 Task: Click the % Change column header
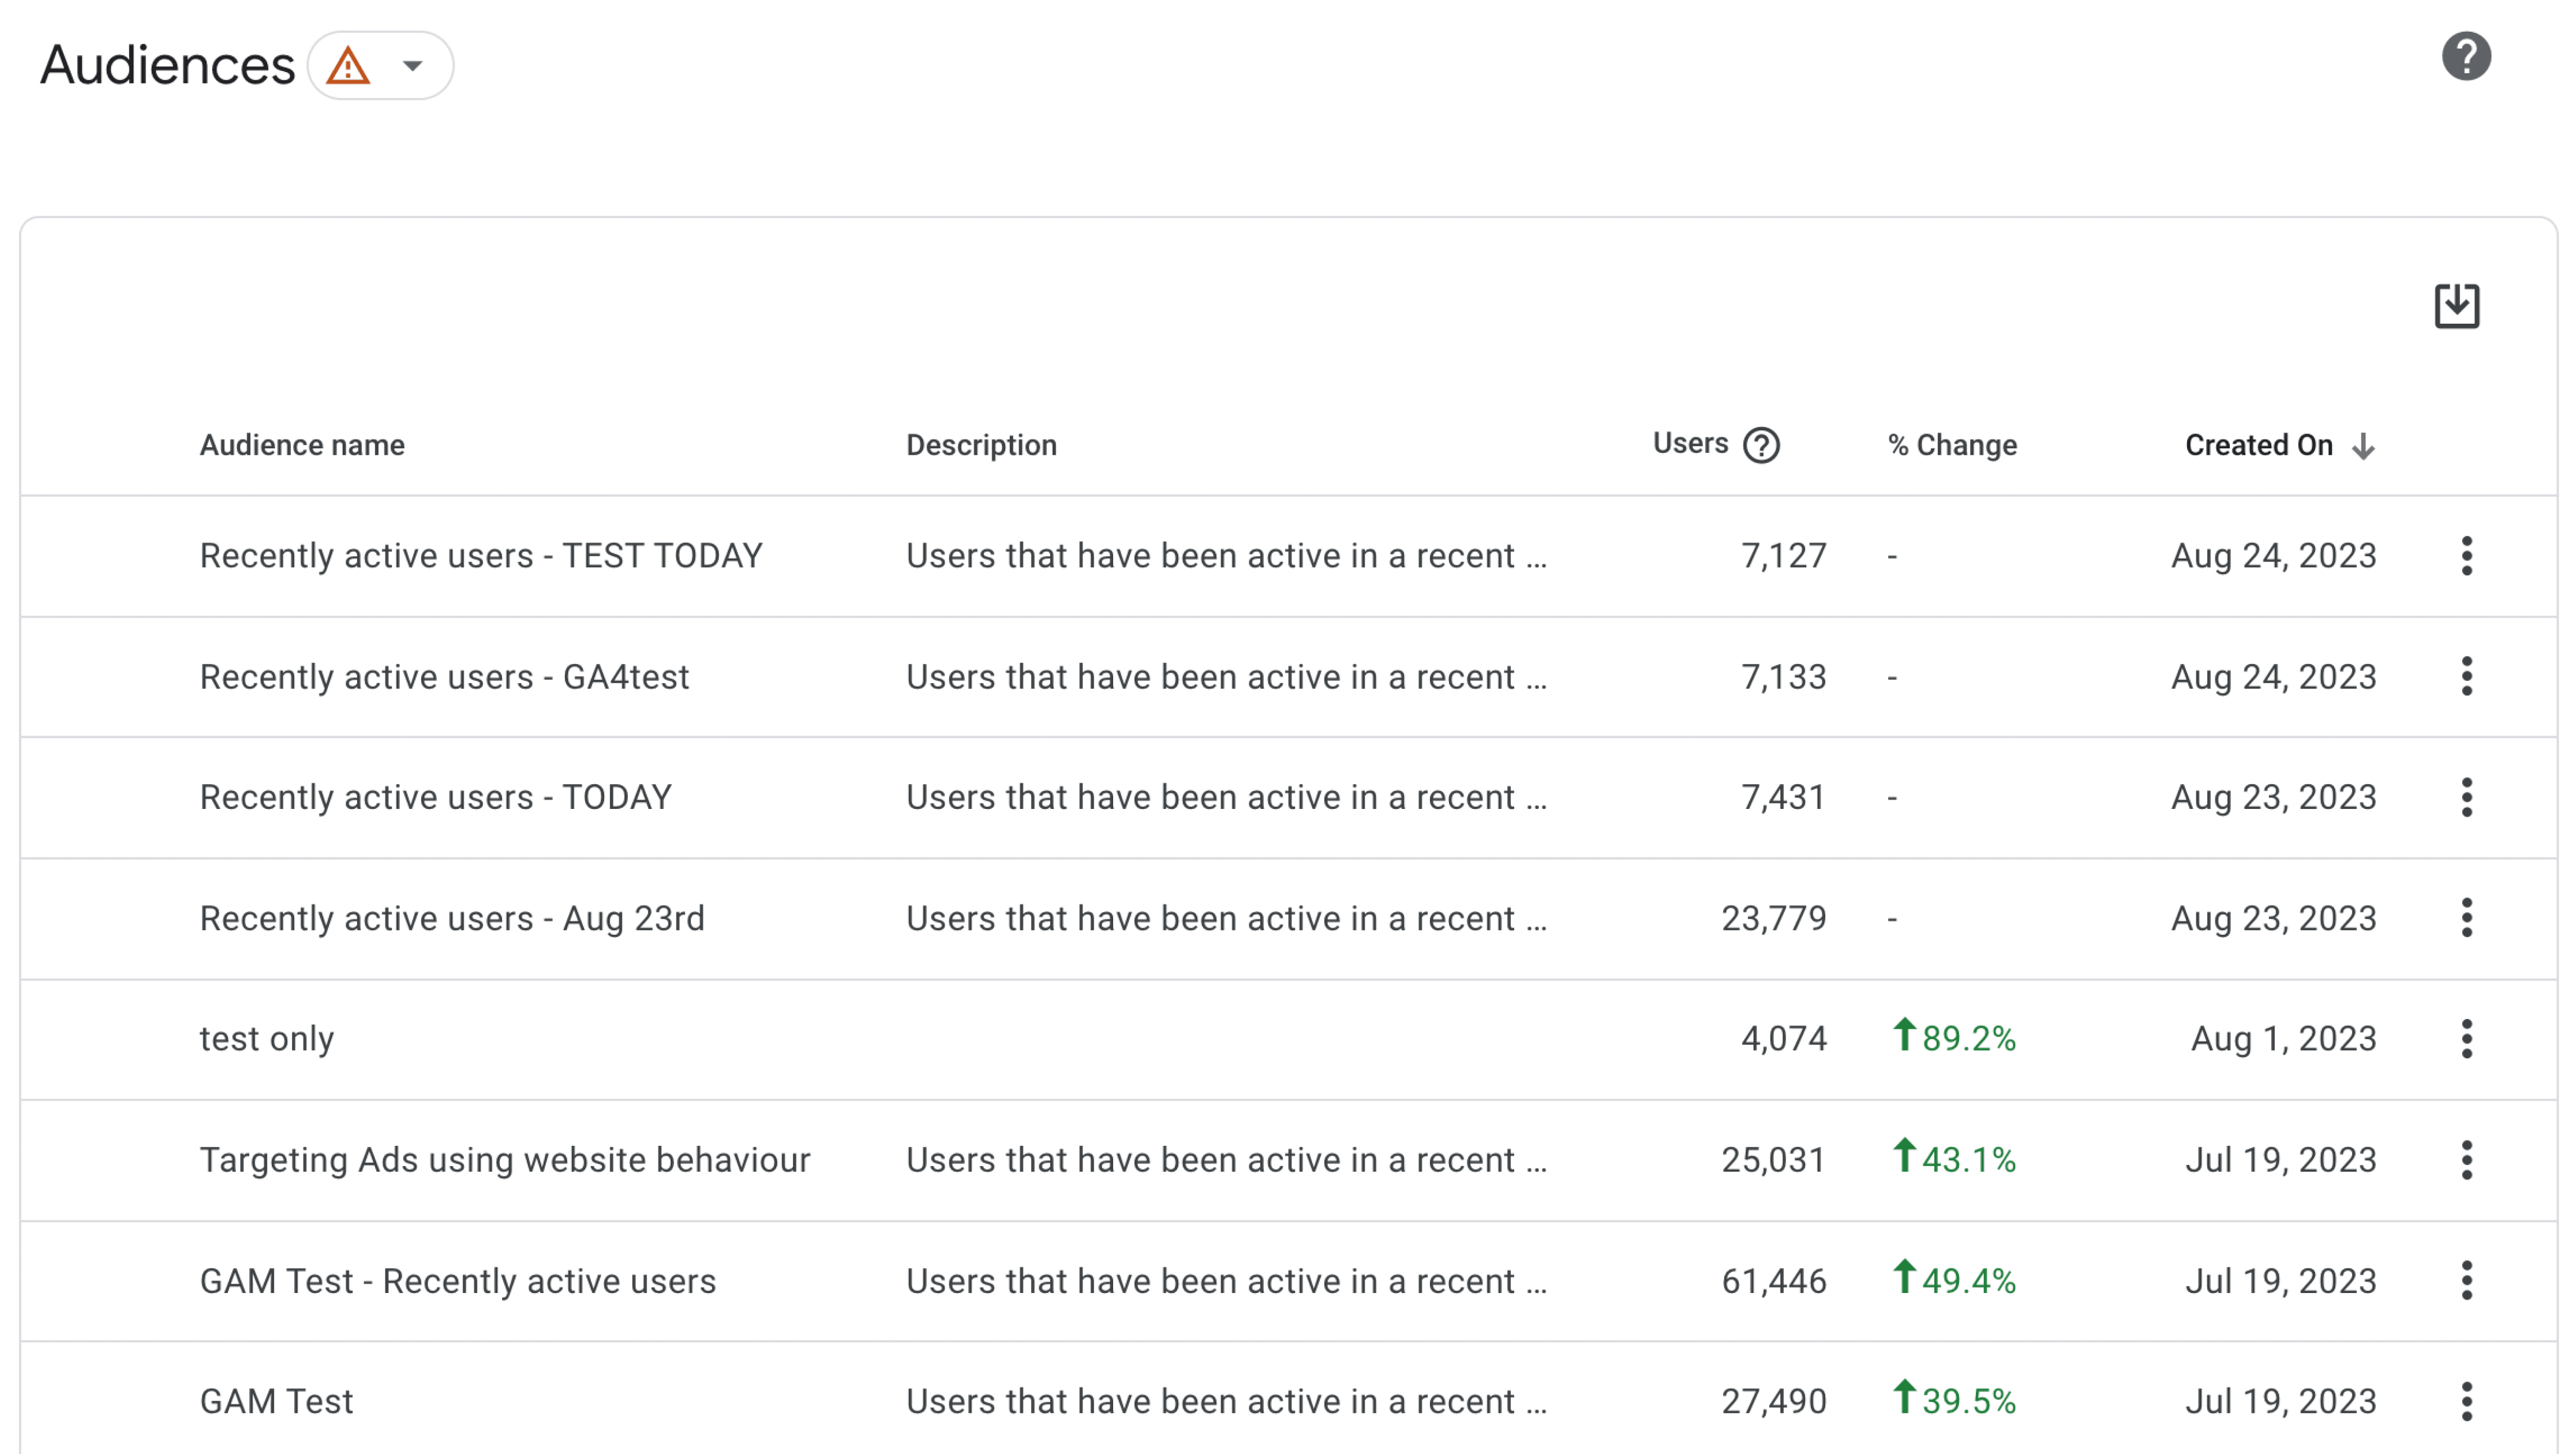1952,445
